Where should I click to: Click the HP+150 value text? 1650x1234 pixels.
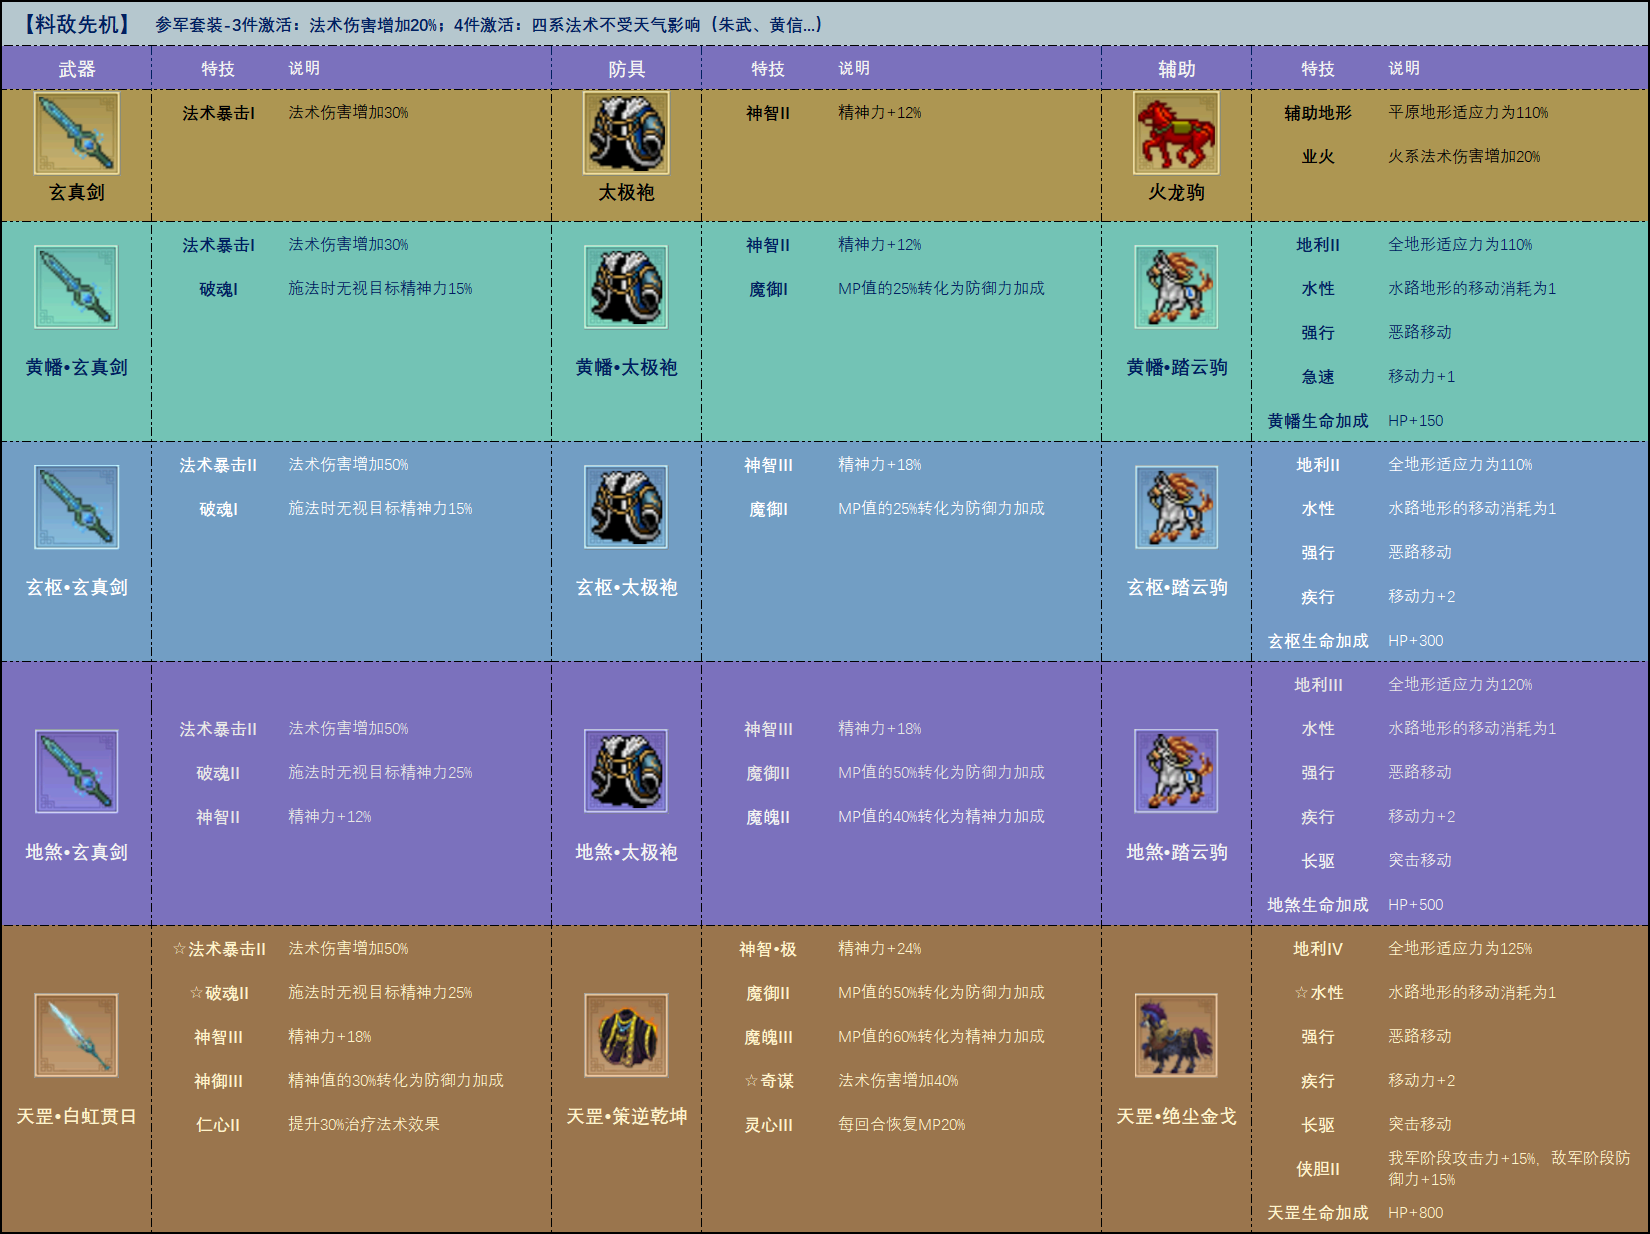[1416, 421]
